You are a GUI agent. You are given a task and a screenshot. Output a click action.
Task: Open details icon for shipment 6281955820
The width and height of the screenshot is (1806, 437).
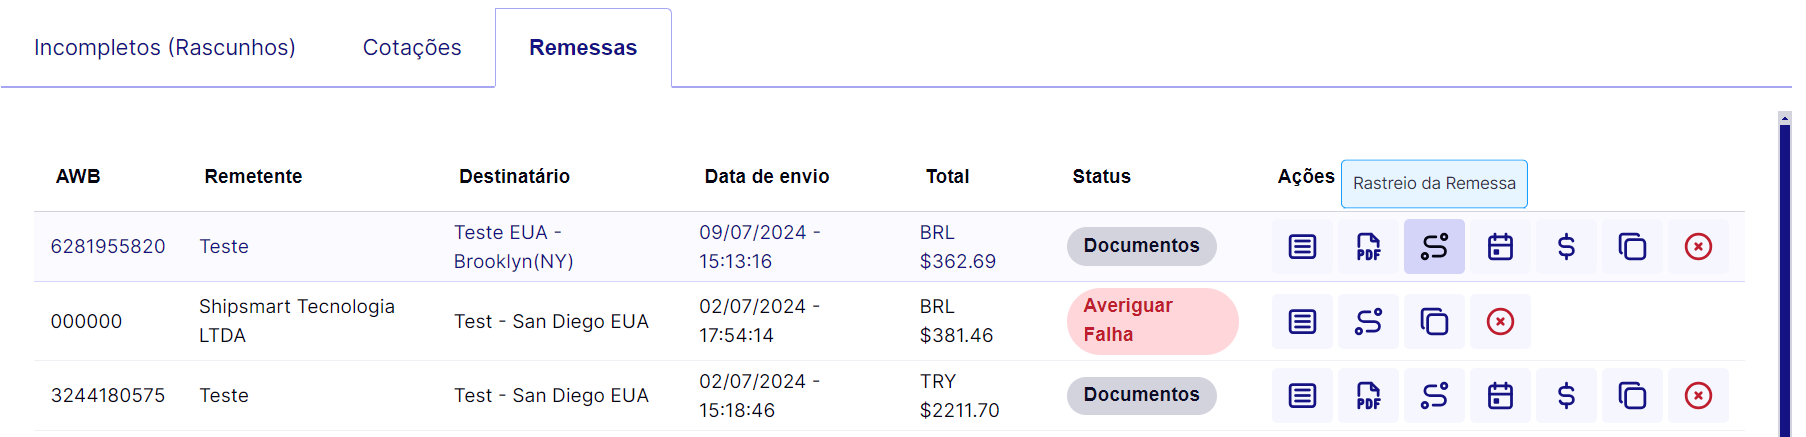click(x=1302, y=246)
